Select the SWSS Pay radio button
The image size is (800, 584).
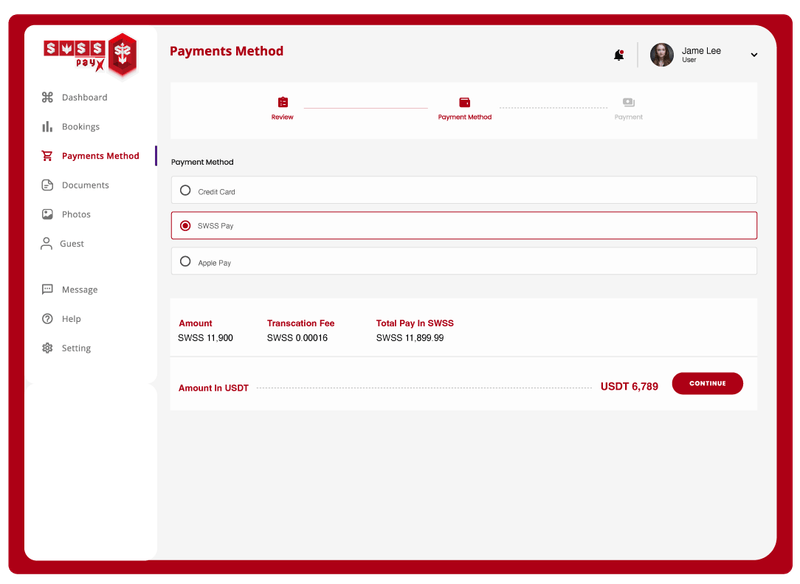[184, 226]
